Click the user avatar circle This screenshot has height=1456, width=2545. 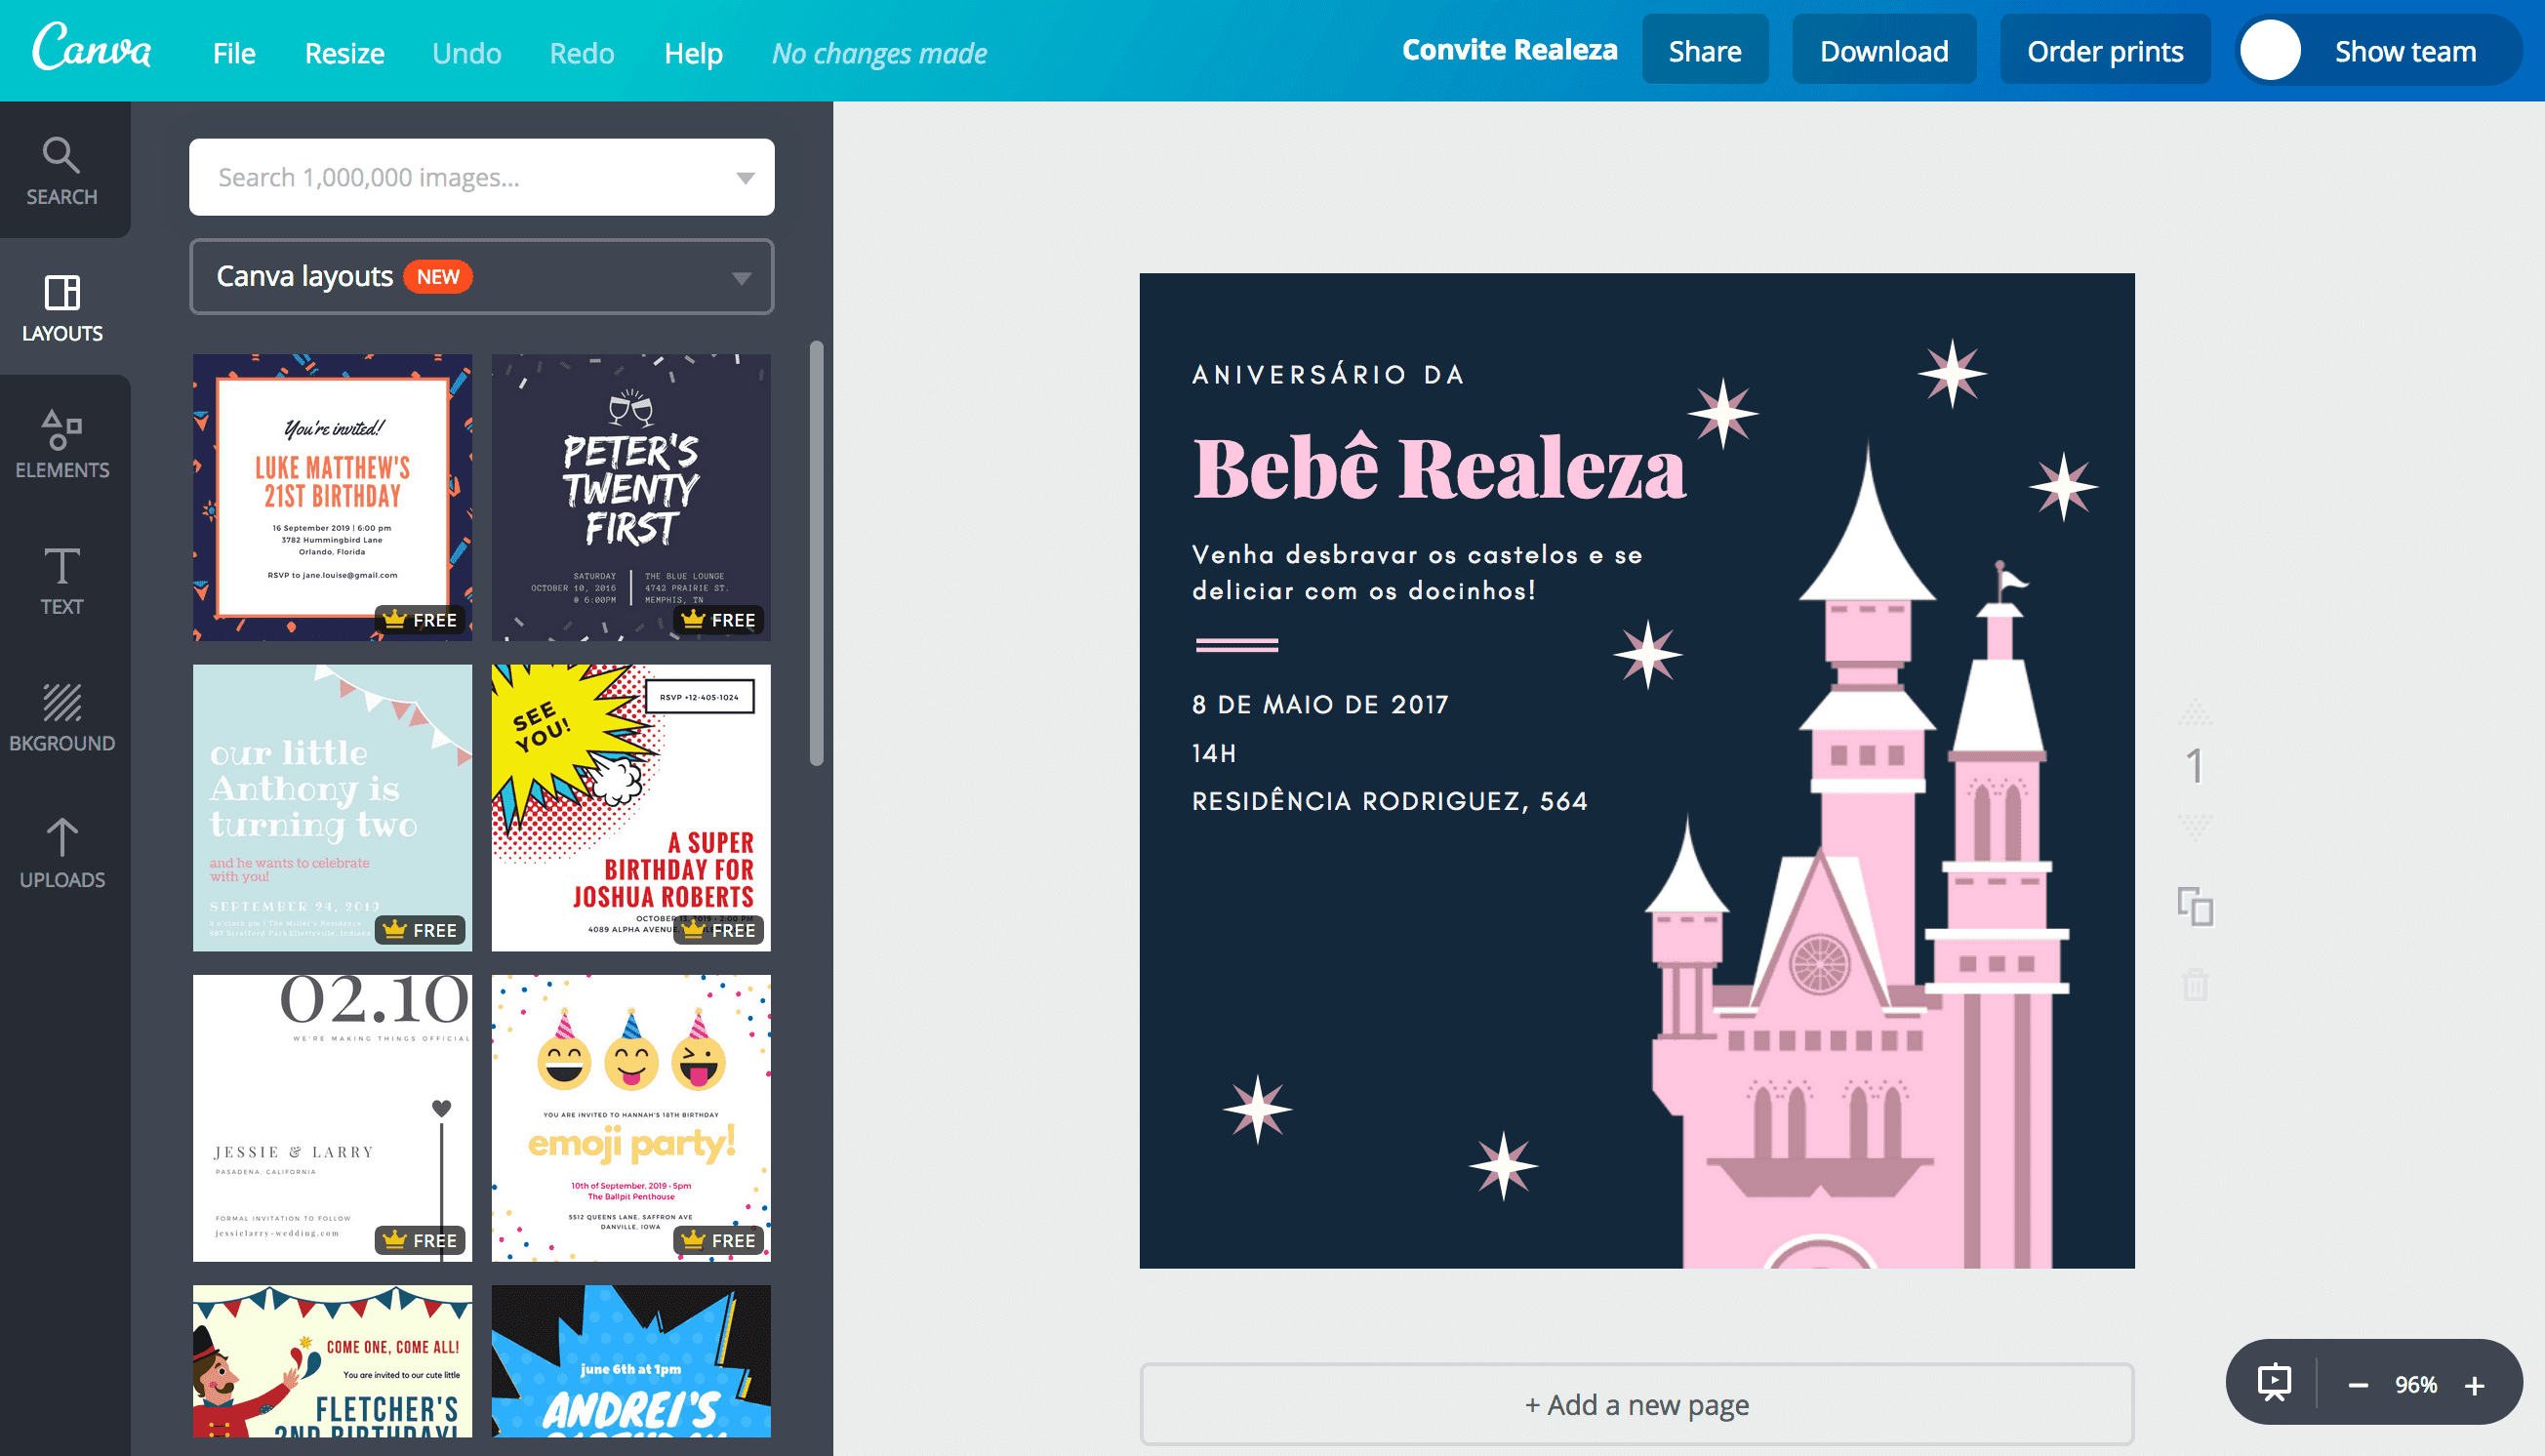pyautogui.click(x=2270, y=50)
